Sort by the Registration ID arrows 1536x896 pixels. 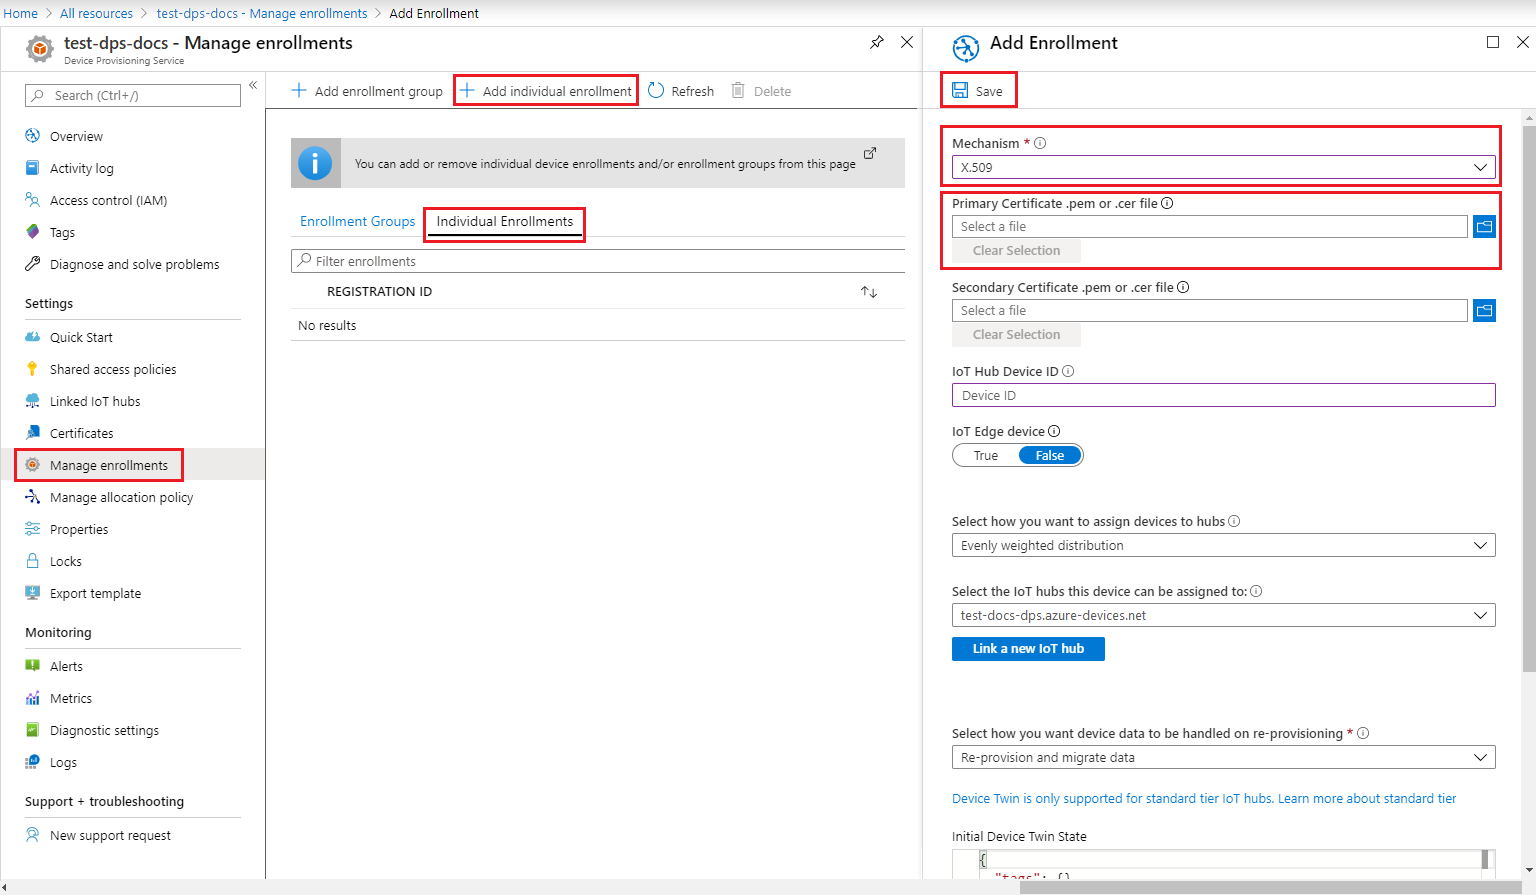(x=869, y=292)
